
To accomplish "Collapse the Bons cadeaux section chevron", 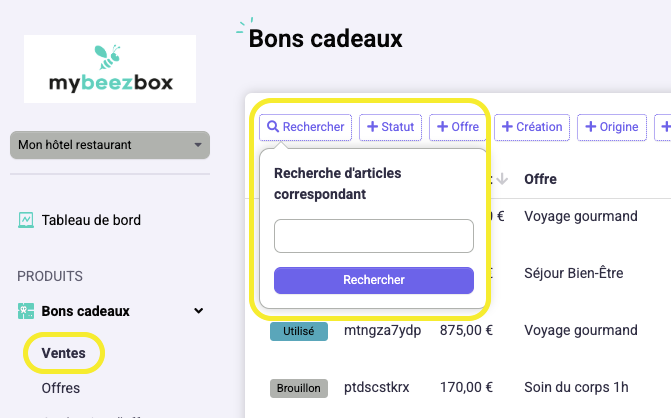I will point(198,311).
